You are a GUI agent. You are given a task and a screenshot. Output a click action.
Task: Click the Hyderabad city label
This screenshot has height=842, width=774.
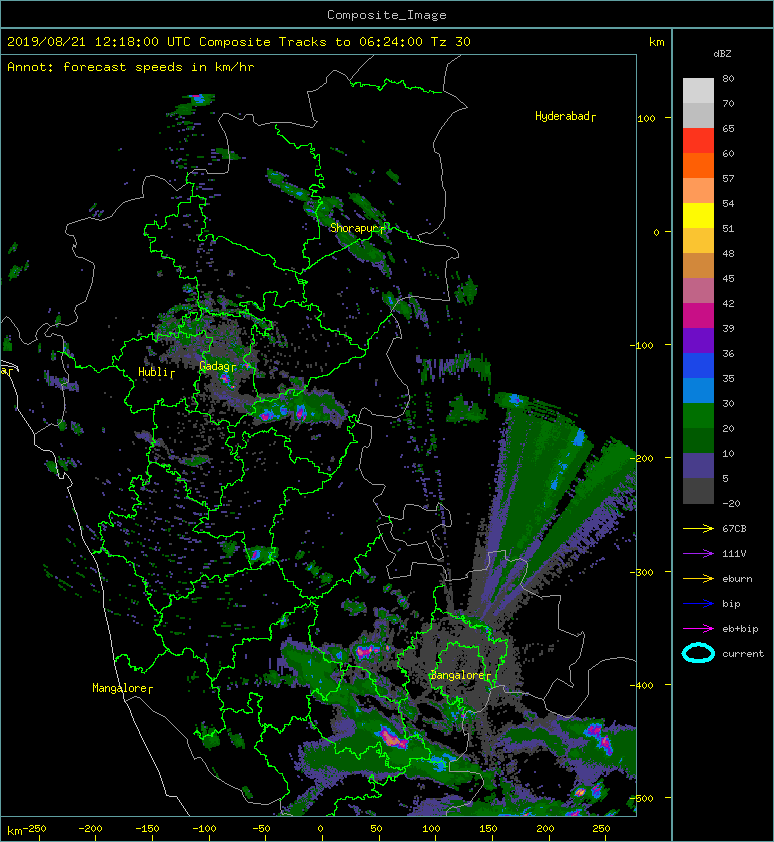[565, 116]
